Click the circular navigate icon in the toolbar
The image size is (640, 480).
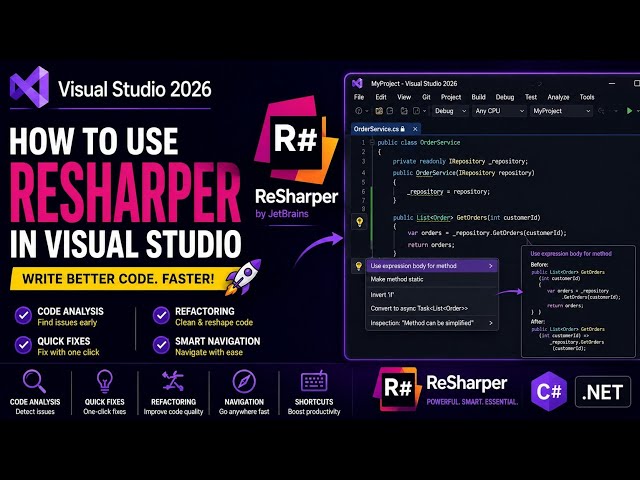pyautogui.click(x=359, y=111)
